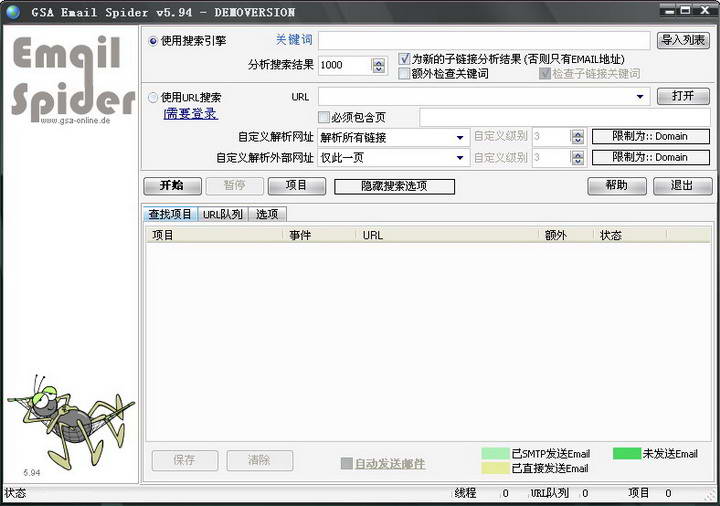Viewport: 720px width, 506px height.
Task: Toggle the 自动发送邮件 checkbox
Action: pos(347,464)
